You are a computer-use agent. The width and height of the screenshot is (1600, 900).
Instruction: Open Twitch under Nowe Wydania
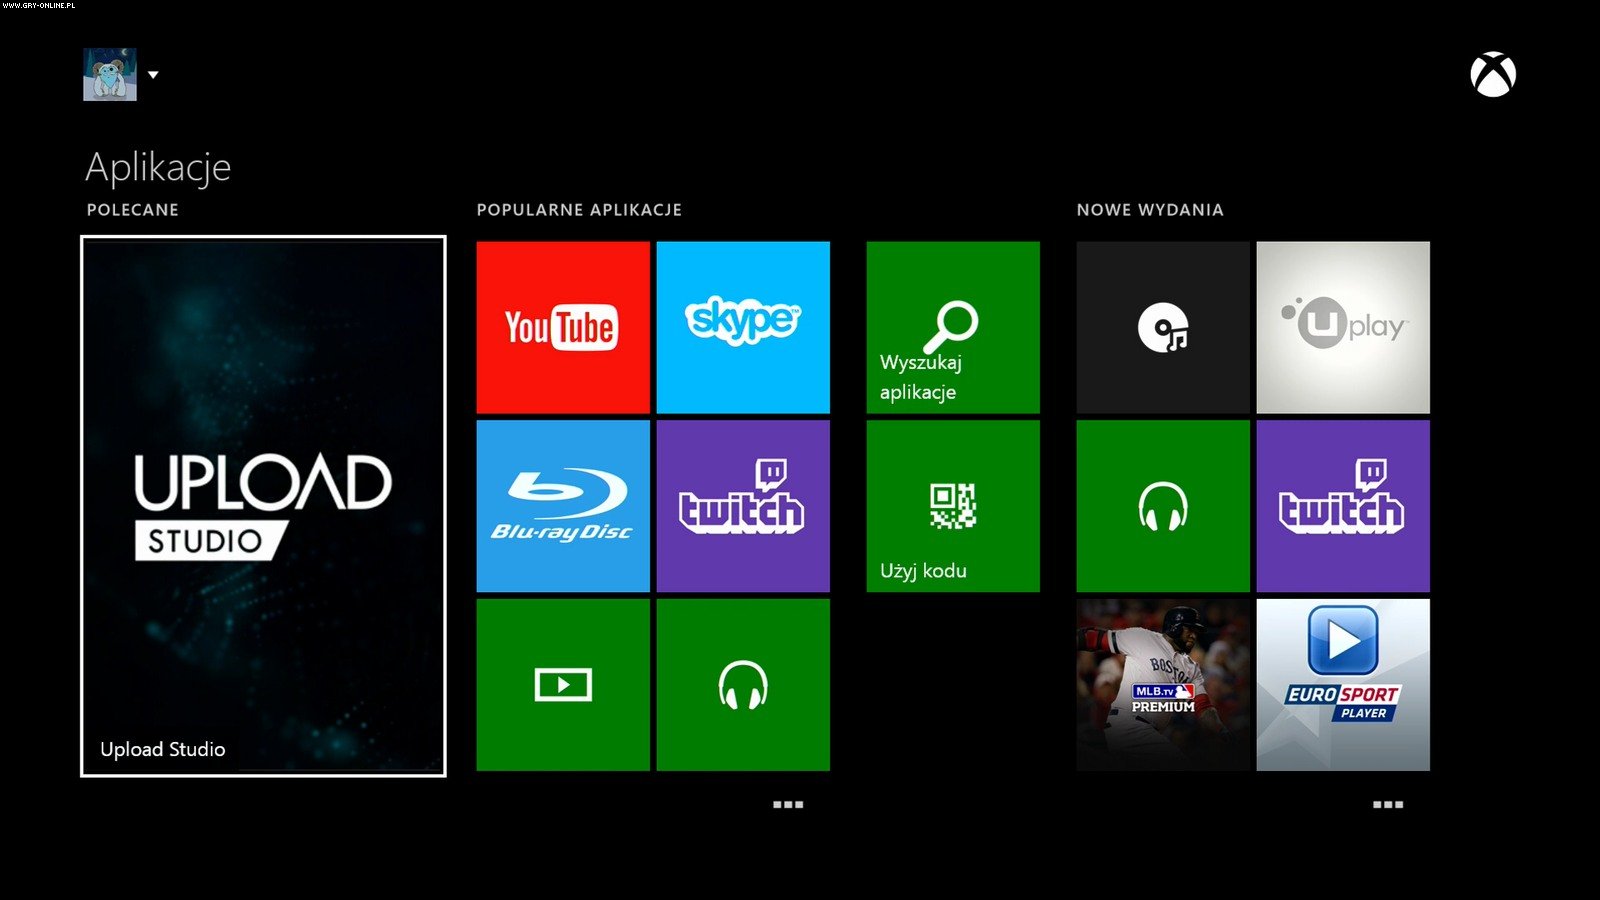[1343, 506]
